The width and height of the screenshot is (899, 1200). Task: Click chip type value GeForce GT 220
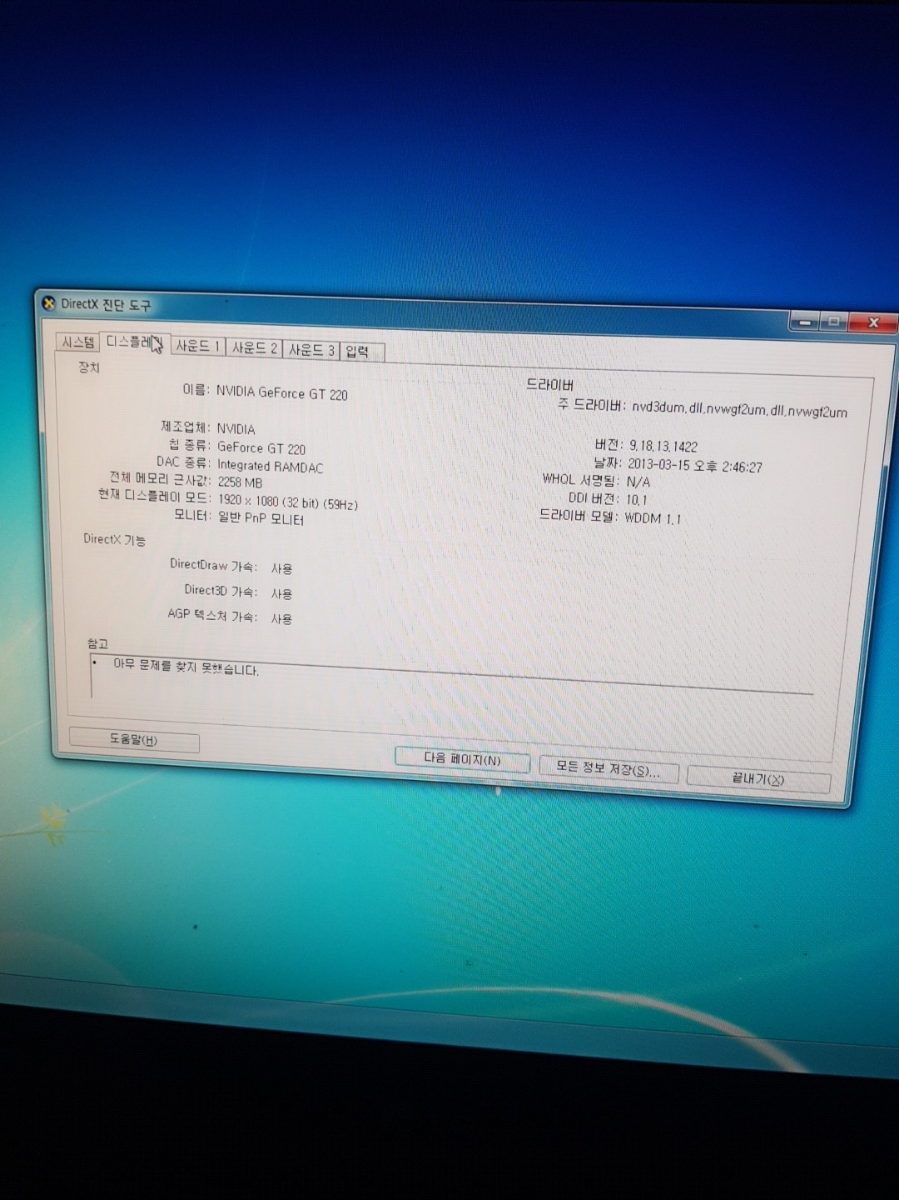(261, 448)
